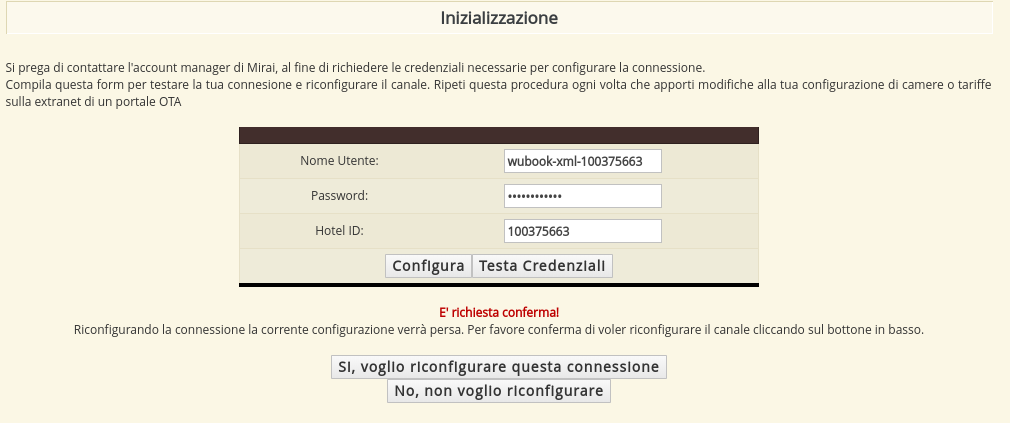Decline with No, non voglio riconfigurare
Viewport: 1010px width, 423px height.
tap(498, 391)
